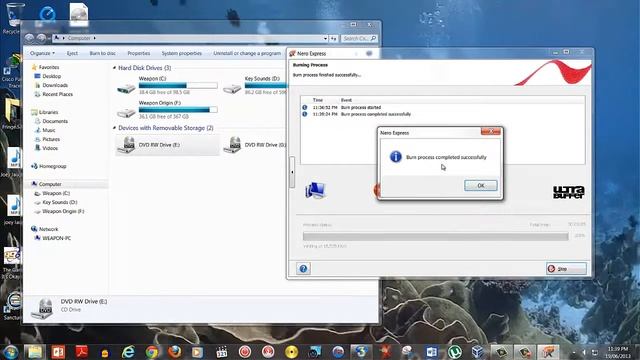Select DVD RW Drive (E:) in main pane

167,145
